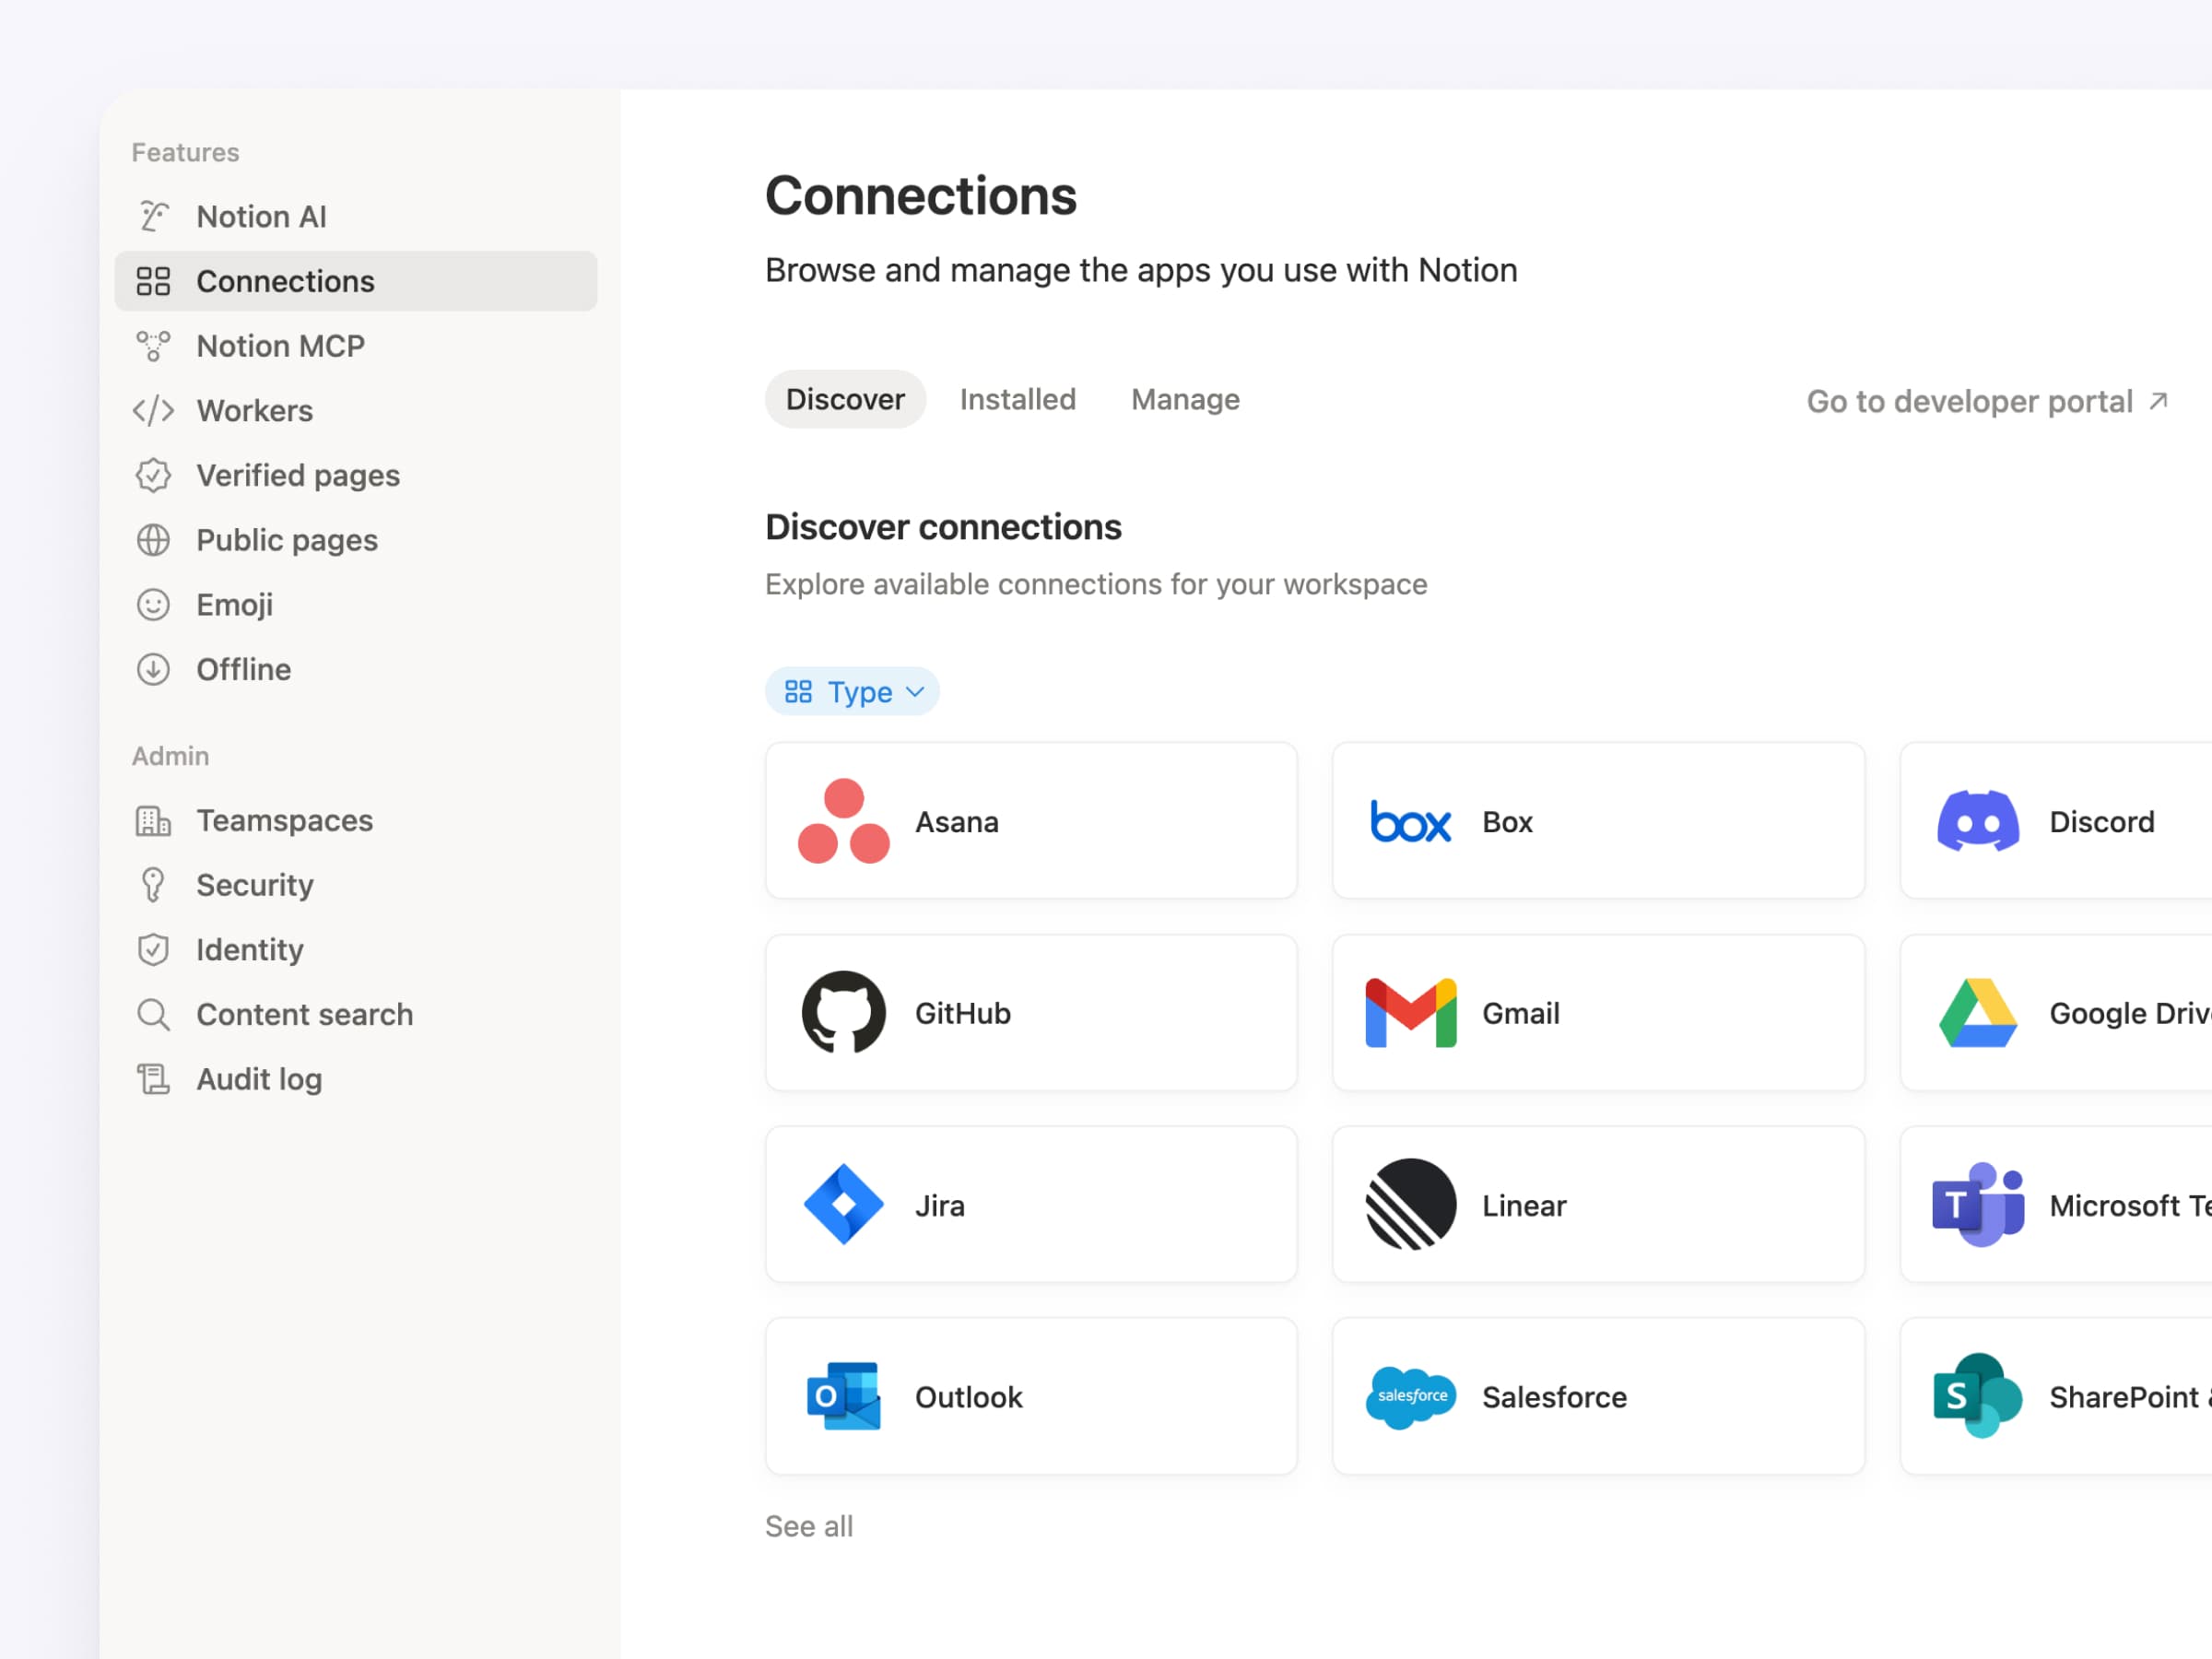This screenshot has width=2212, height=1659.
Task: Open the Discord connection card name
Action: point(2101,822)
